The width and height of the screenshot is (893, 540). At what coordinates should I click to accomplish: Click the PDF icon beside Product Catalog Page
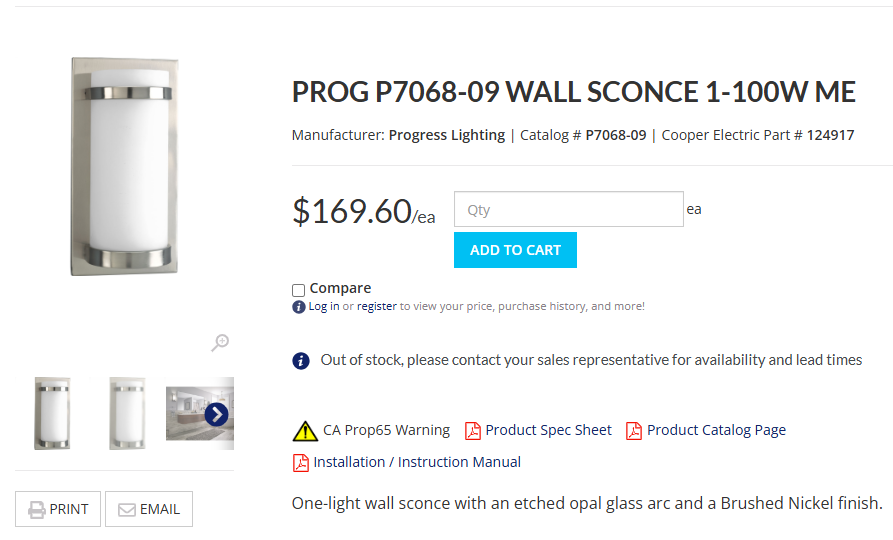coord(634,431)
